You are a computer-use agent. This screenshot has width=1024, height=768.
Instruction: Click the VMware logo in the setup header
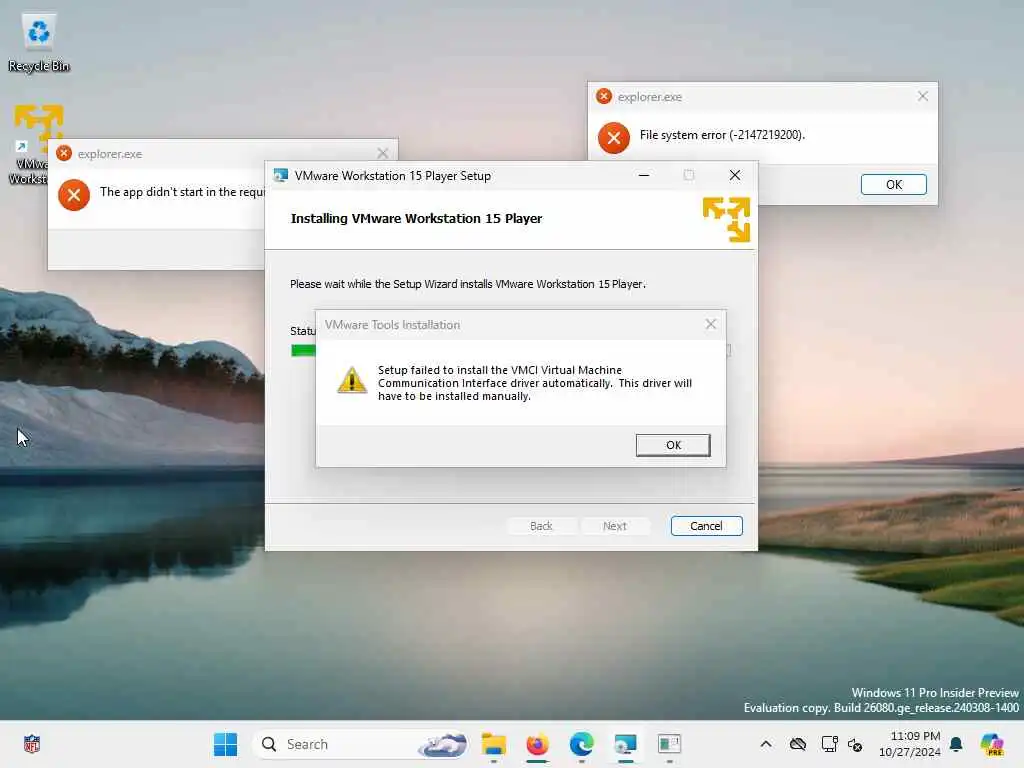pos(726,220)
